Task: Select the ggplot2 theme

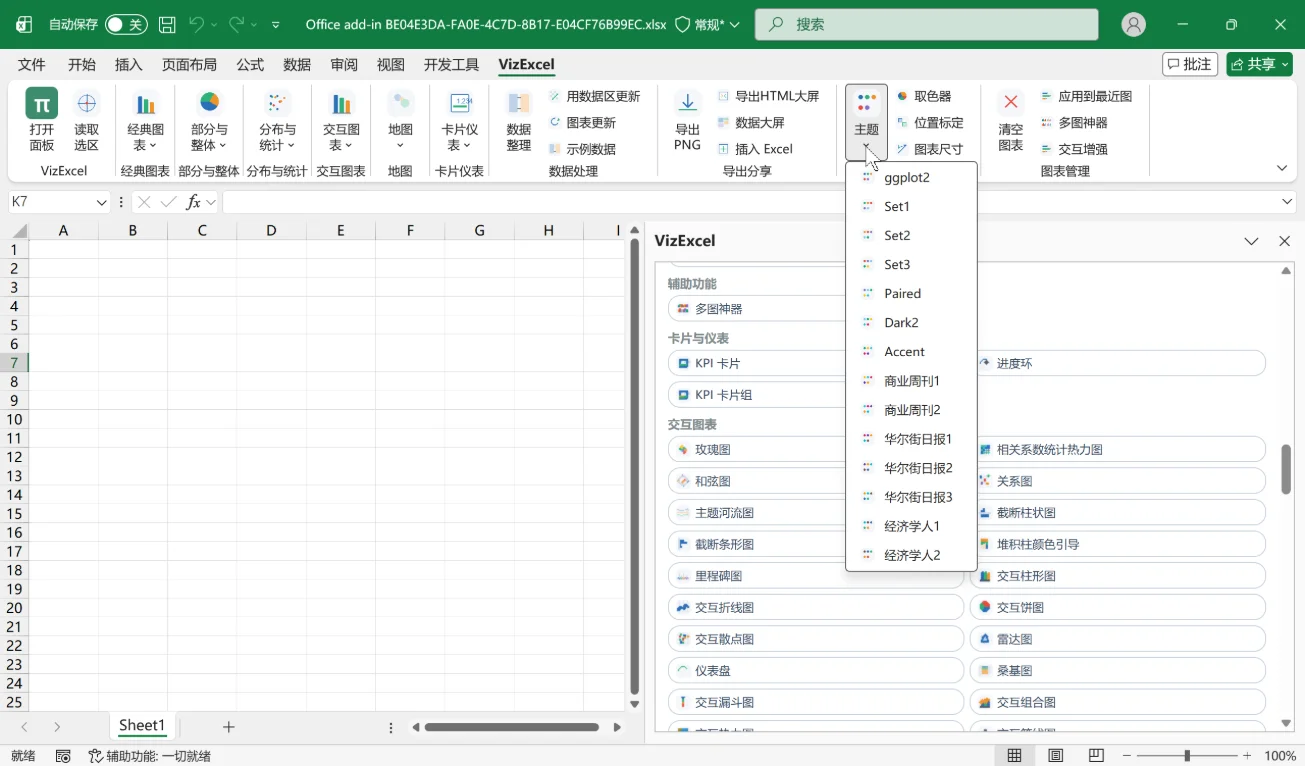Action: (911, 178)
